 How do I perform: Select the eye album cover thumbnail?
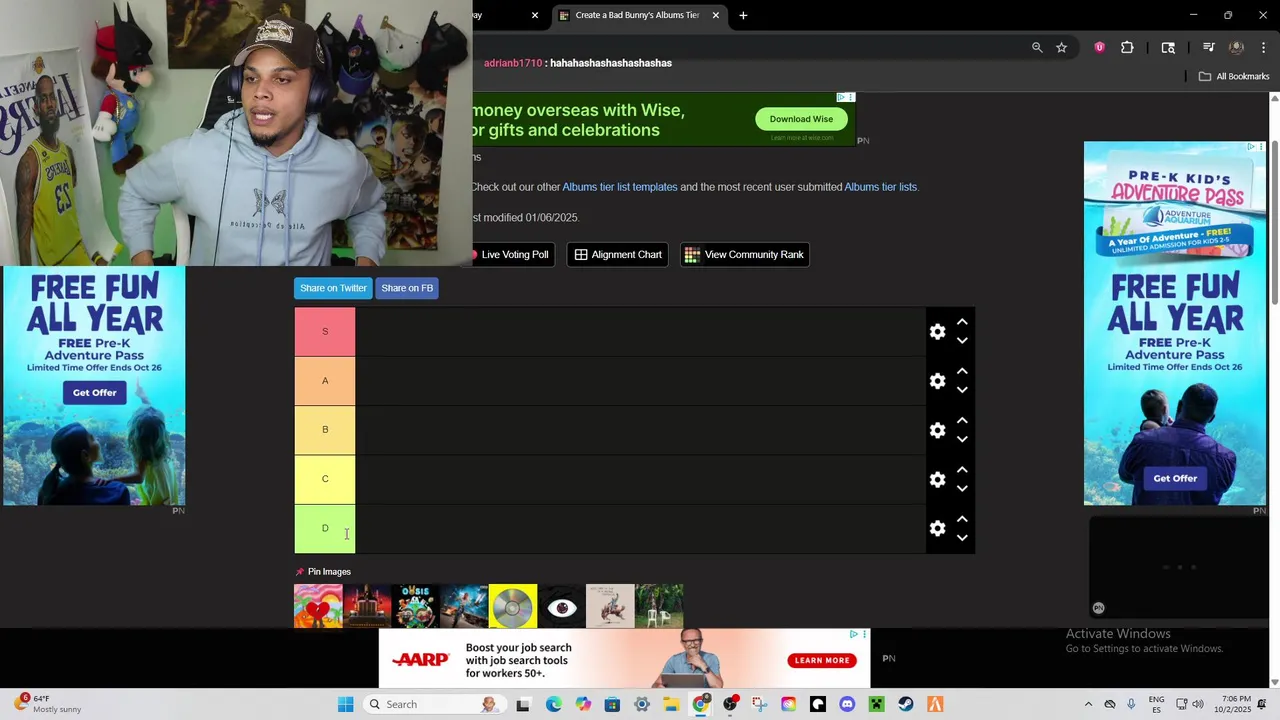[x=561, y=606]
